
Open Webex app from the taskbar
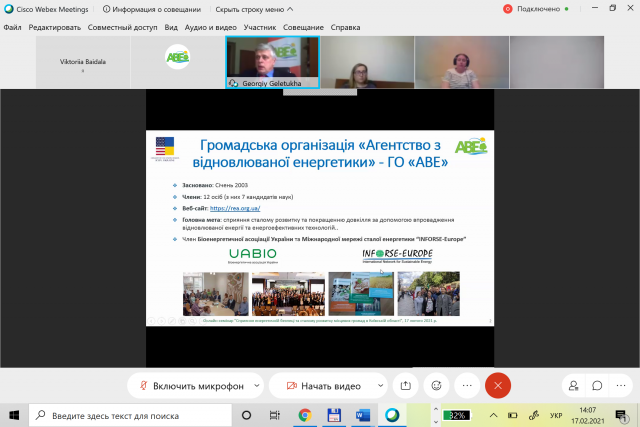click(x=392, y=416)
